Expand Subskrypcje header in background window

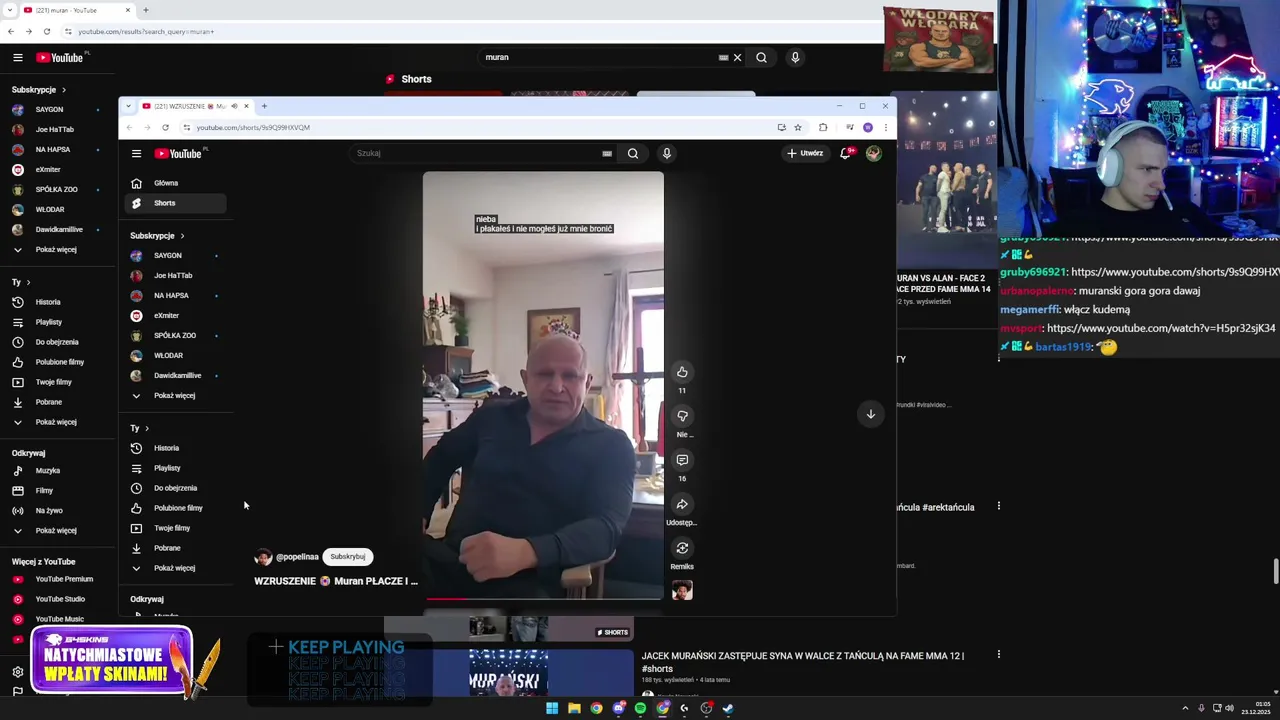38,90
